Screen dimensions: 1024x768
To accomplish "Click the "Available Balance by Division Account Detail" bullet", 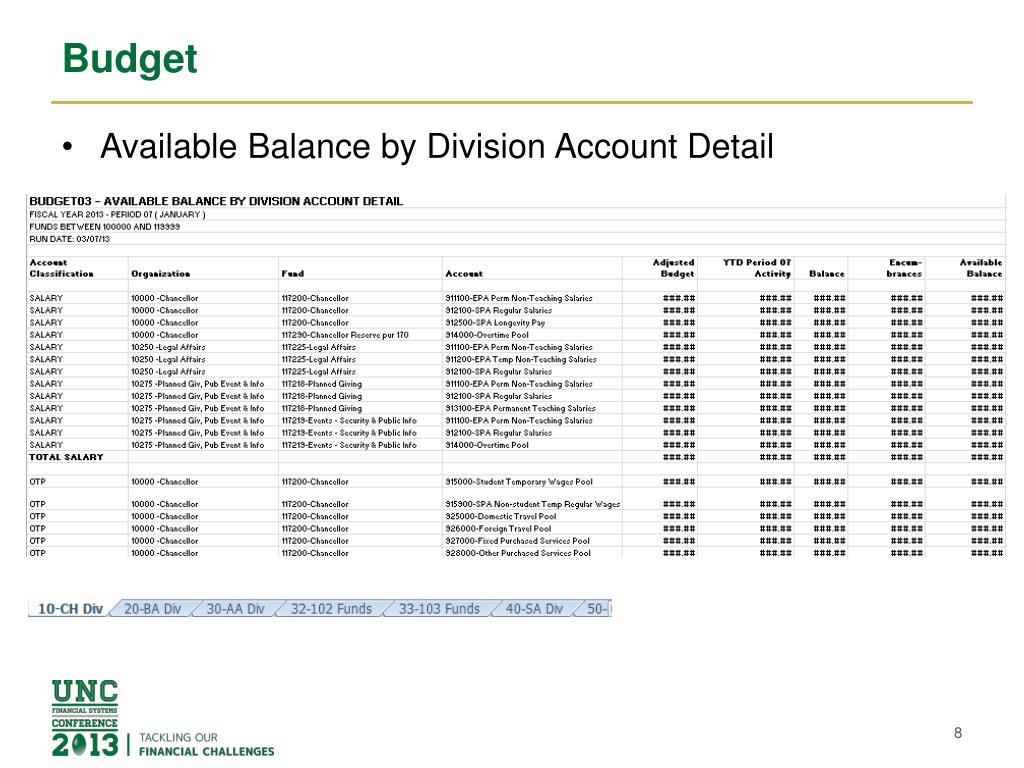I will click(x=436, y=146).
